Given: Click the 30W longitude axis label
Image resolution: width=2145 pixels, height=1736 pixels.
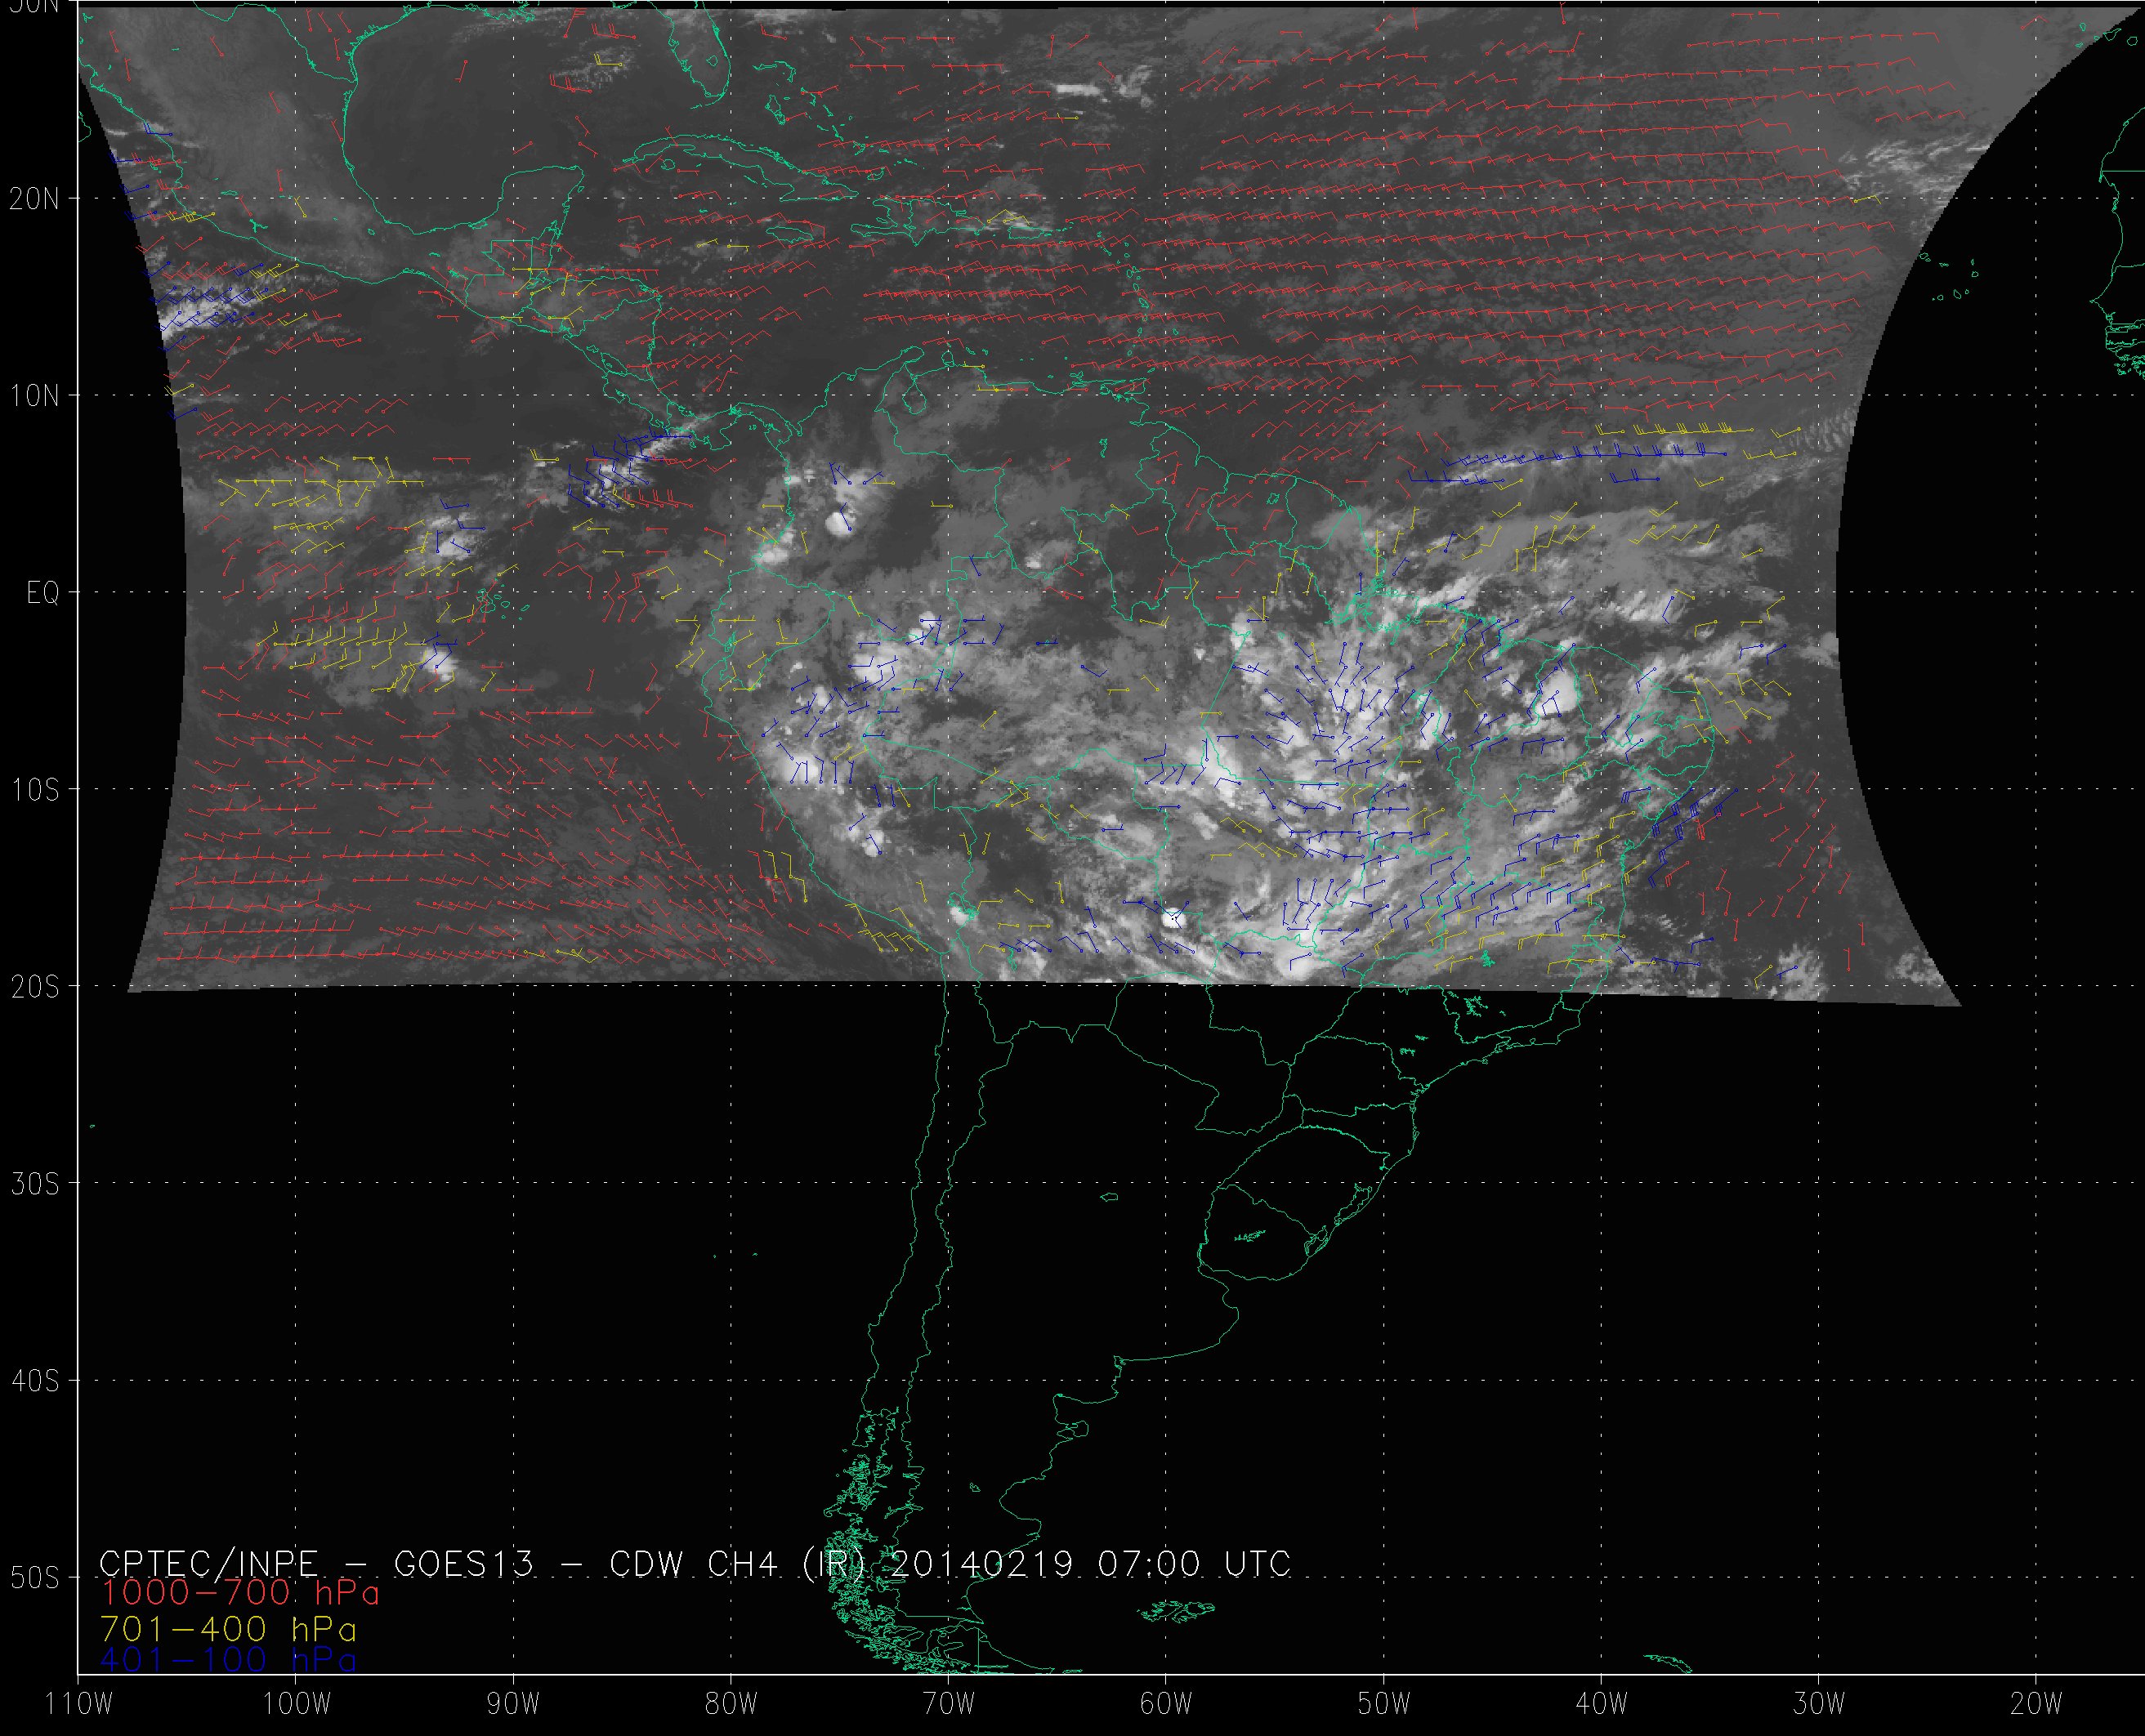Looking at the screenshot, I should click(1818, 1704).
